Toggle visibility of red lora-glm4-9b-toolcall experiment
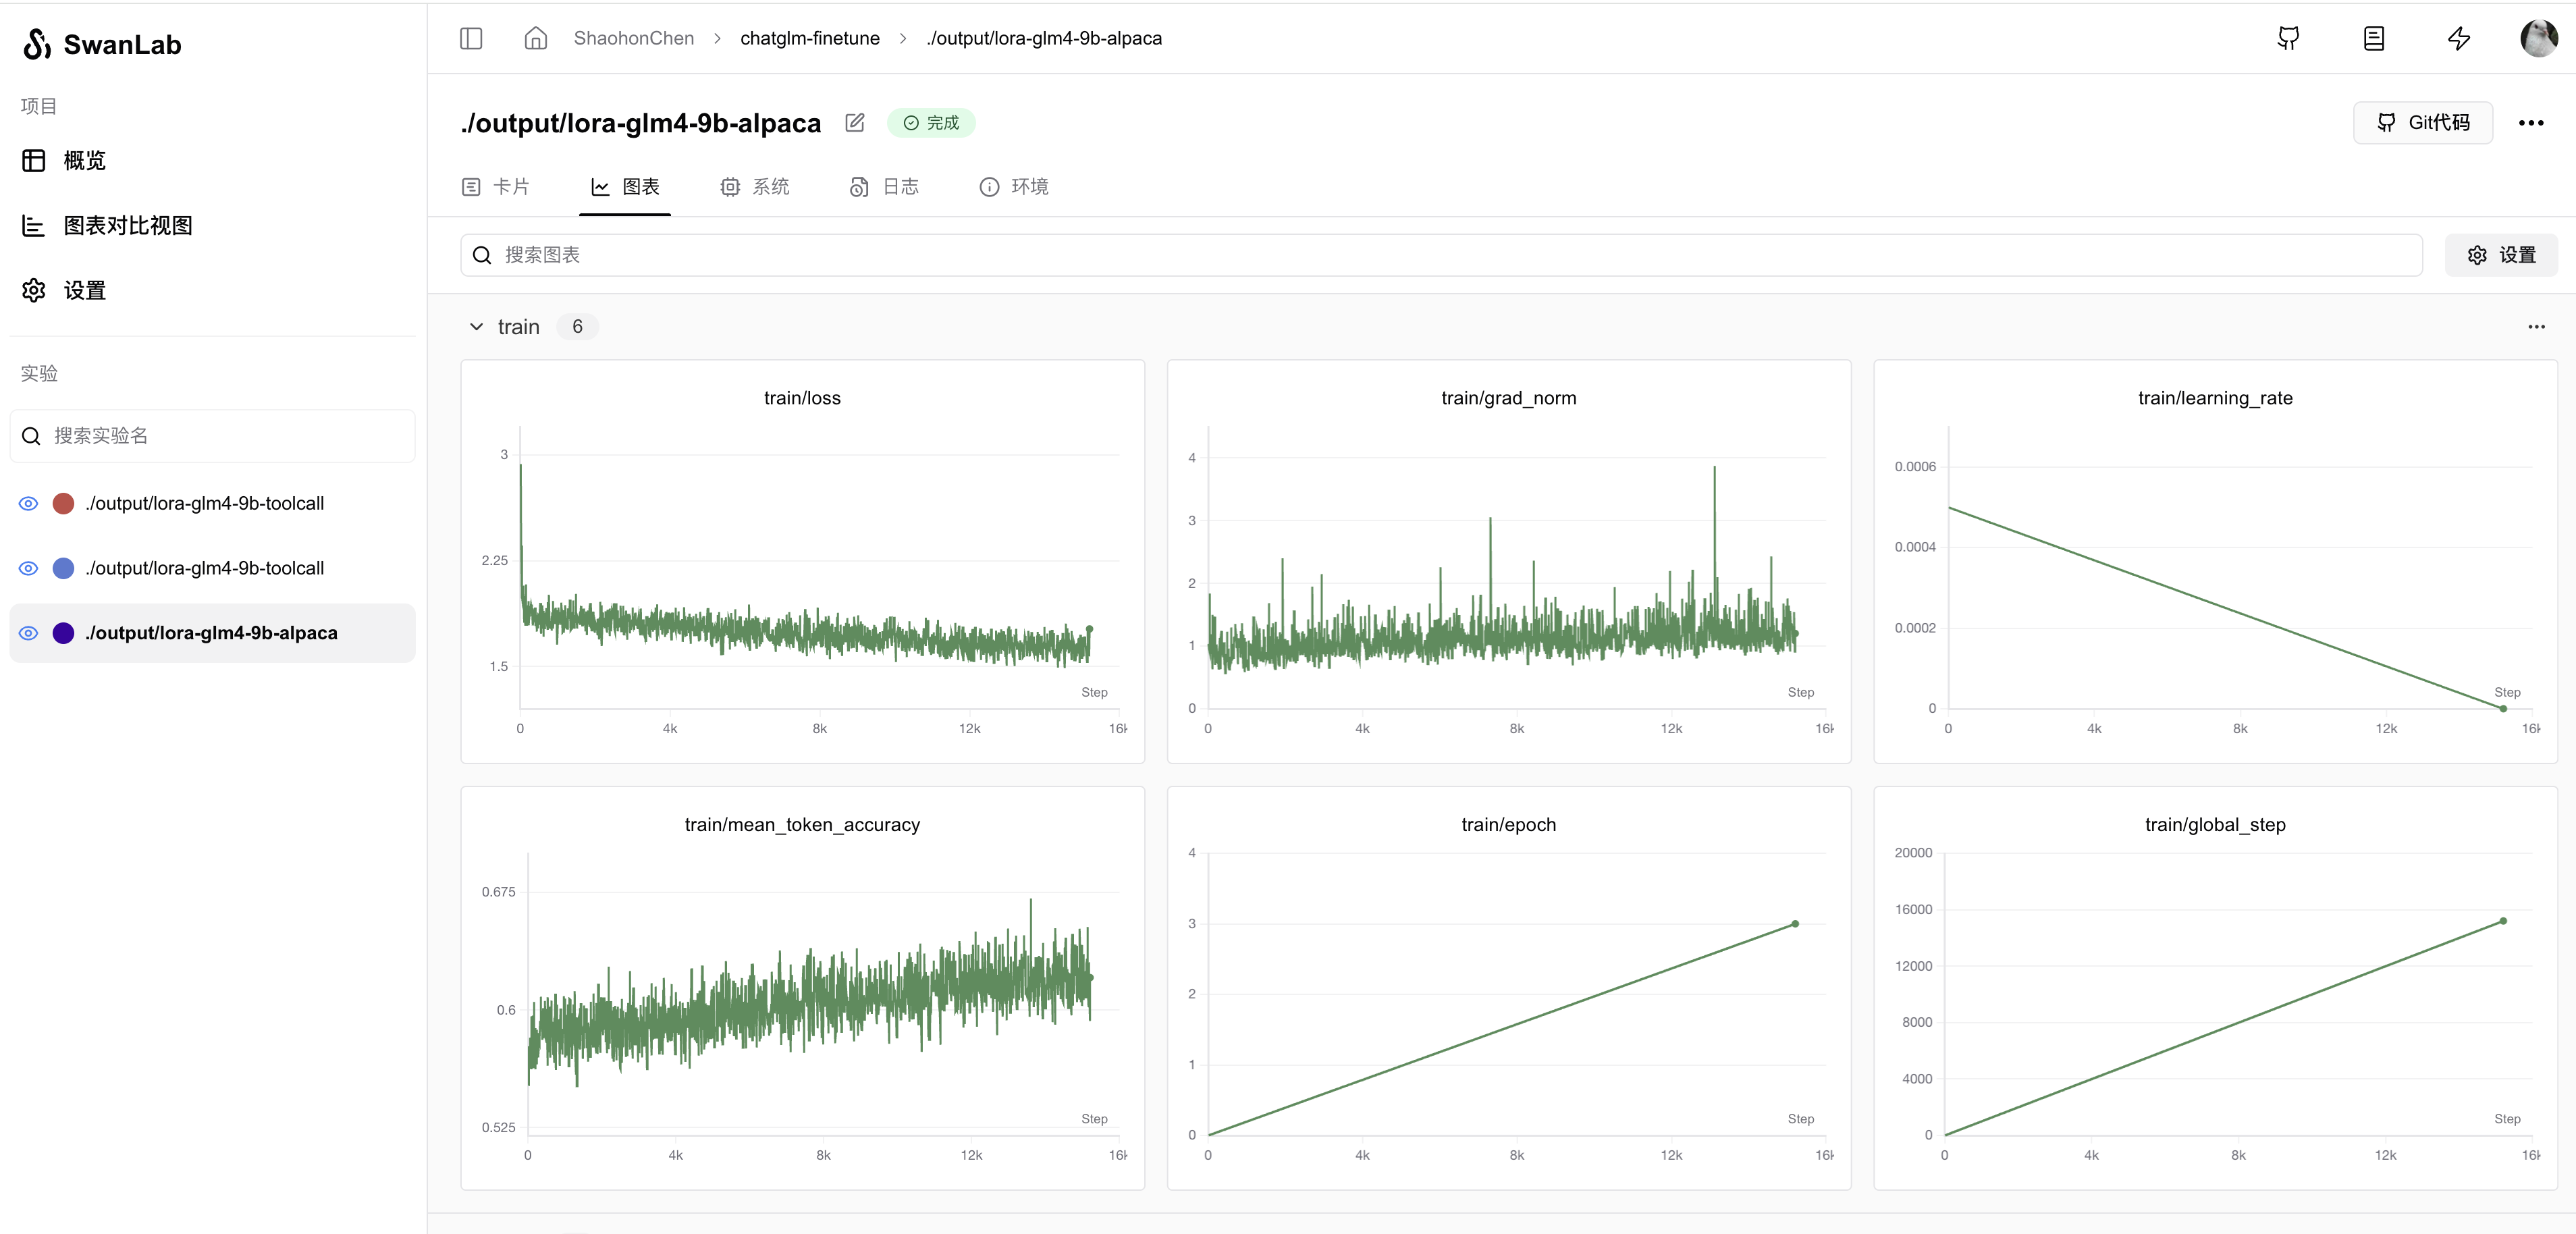Screen dimensions: 2576x1234 [x=29, y=503]
